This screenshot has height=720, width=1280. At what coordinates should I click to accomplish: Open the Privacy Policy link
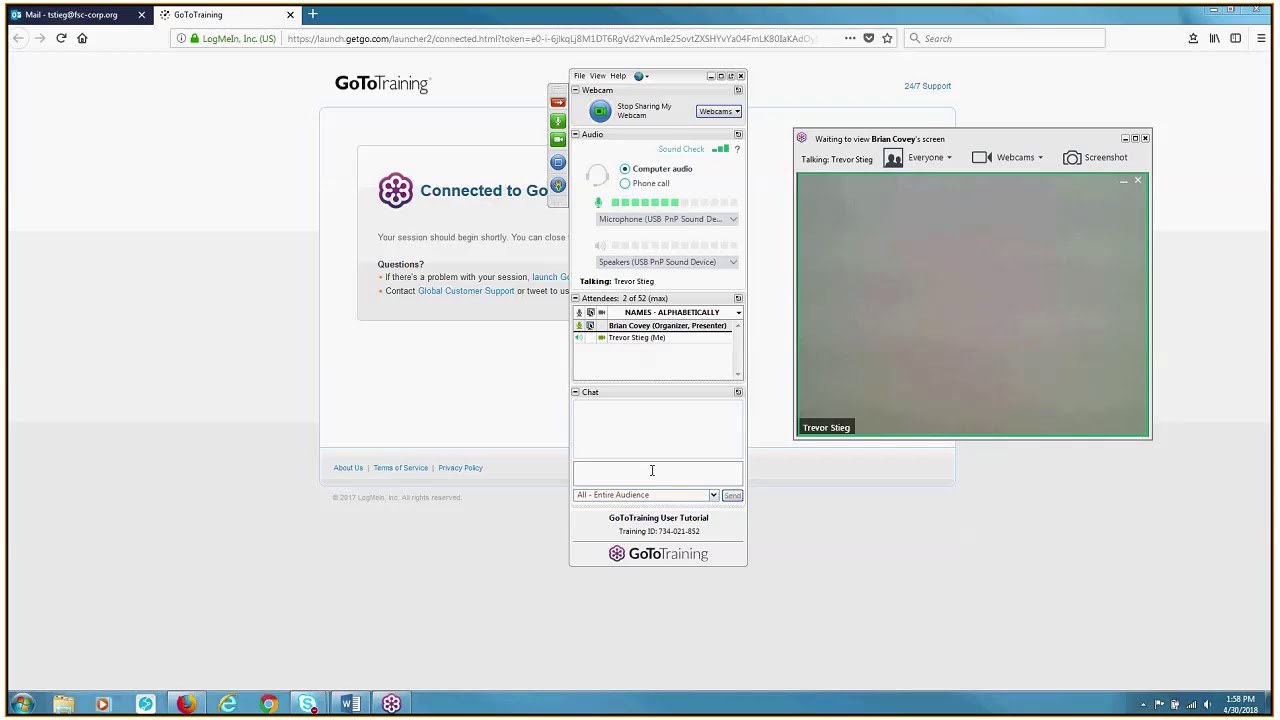coord(460,468)
